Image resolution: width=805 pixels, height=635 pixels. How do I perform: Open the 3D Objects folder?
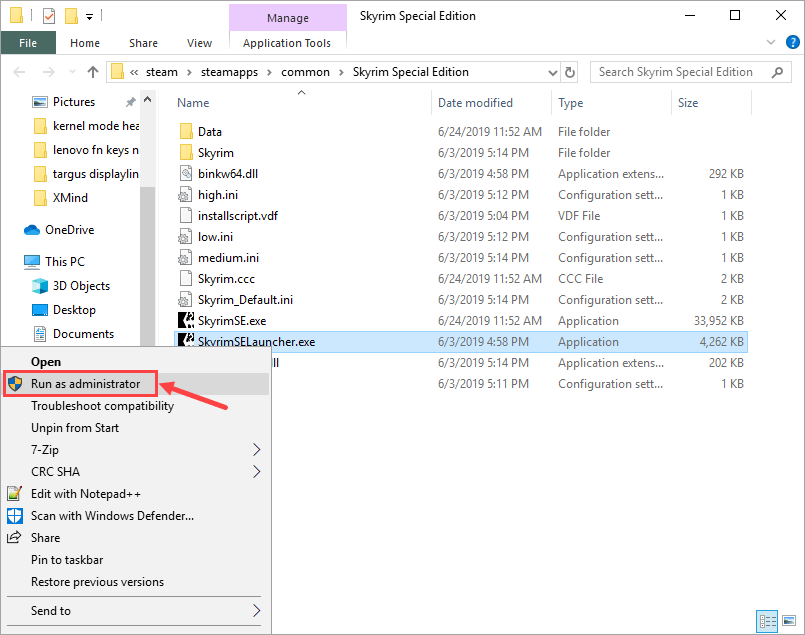tap(81, 286)
